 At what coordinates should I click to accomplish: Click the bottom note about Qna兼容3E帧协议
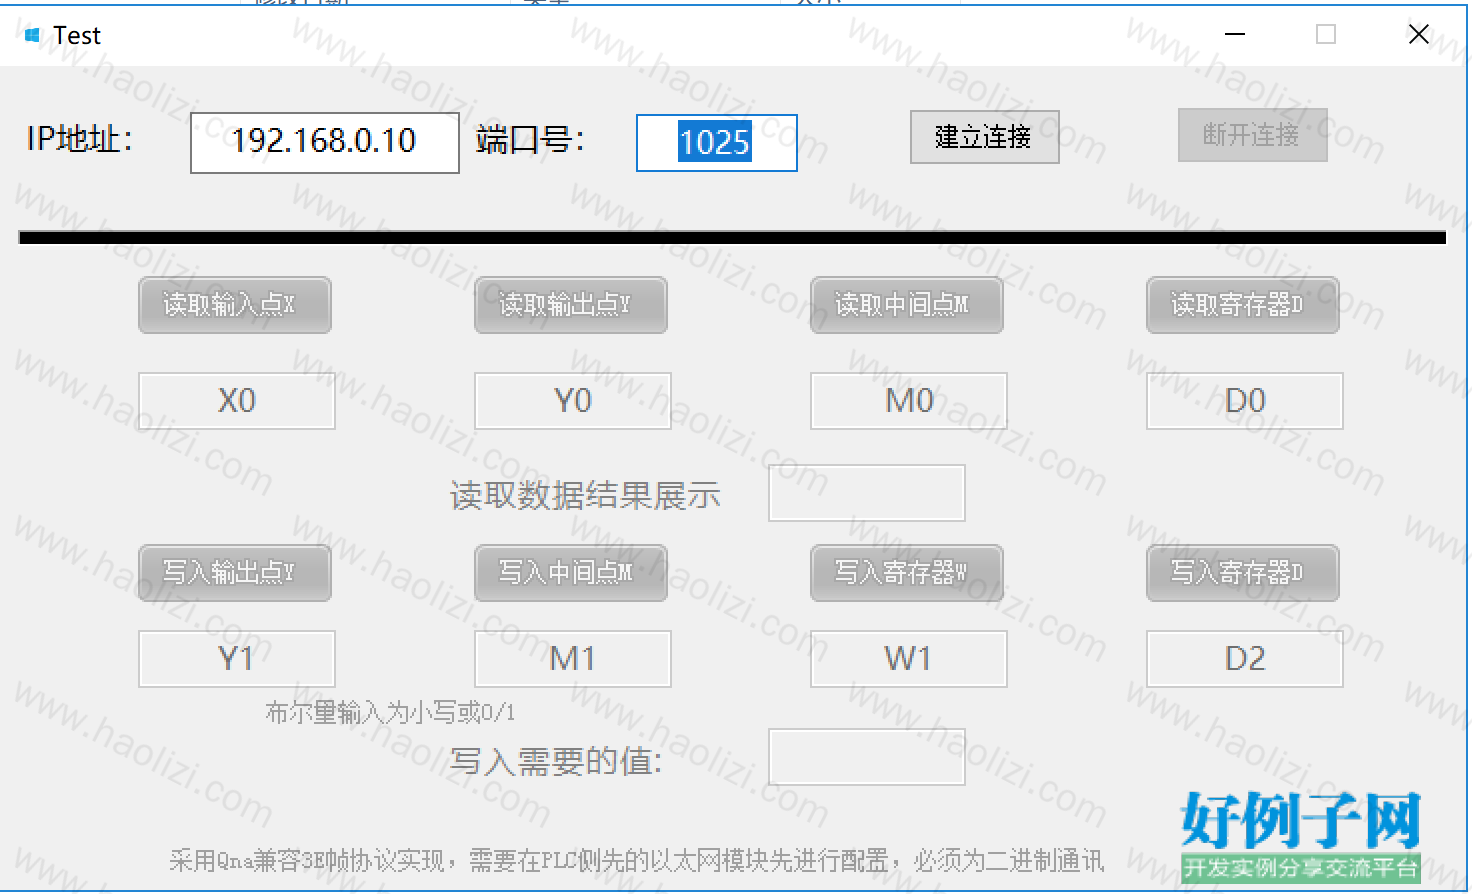pos(636,860)
